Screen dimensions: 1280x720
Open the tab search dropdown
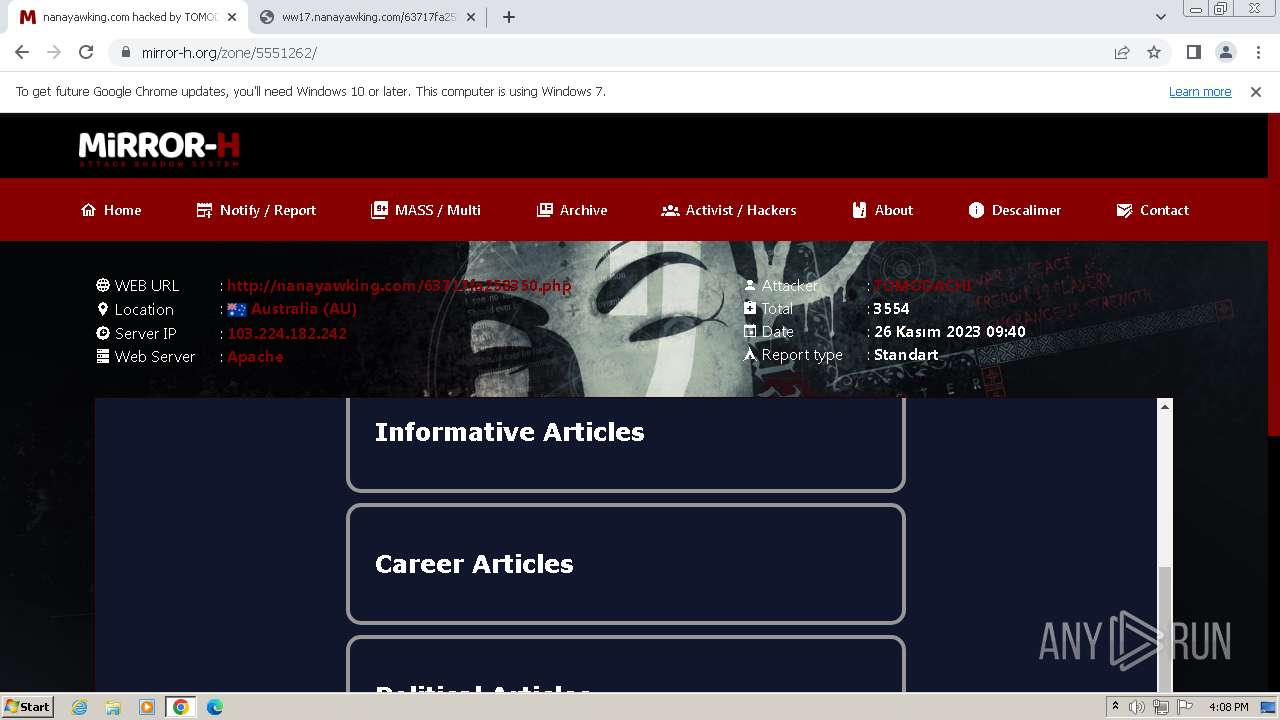[x=1160, y=17]
